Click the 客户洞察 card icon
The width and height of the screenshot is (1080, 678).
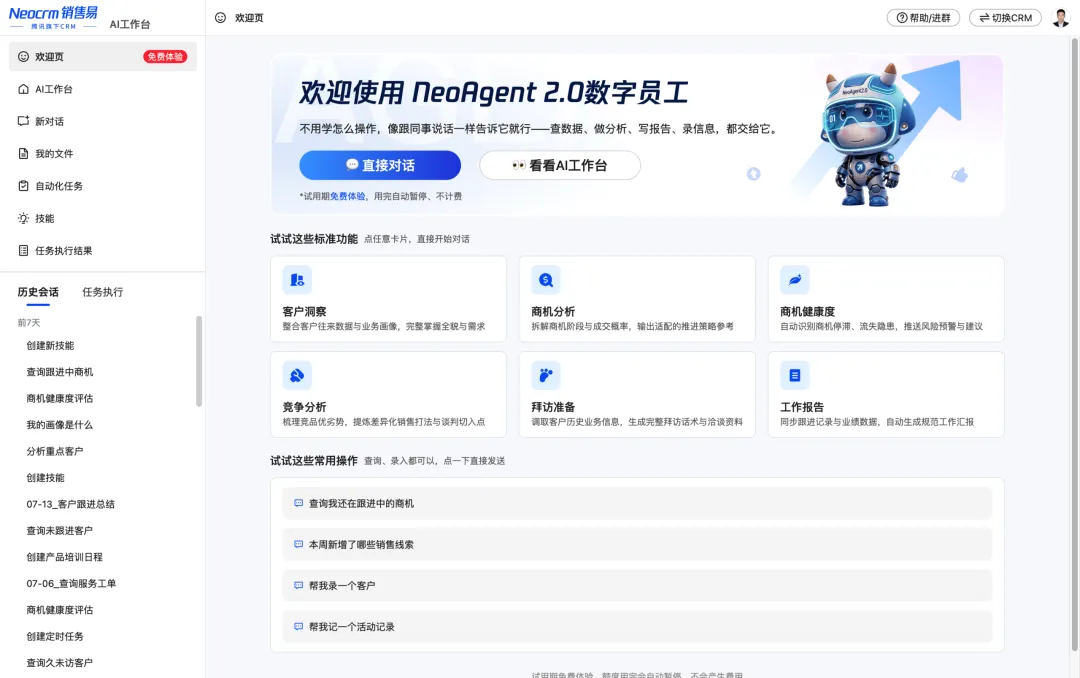pos(297,280)
